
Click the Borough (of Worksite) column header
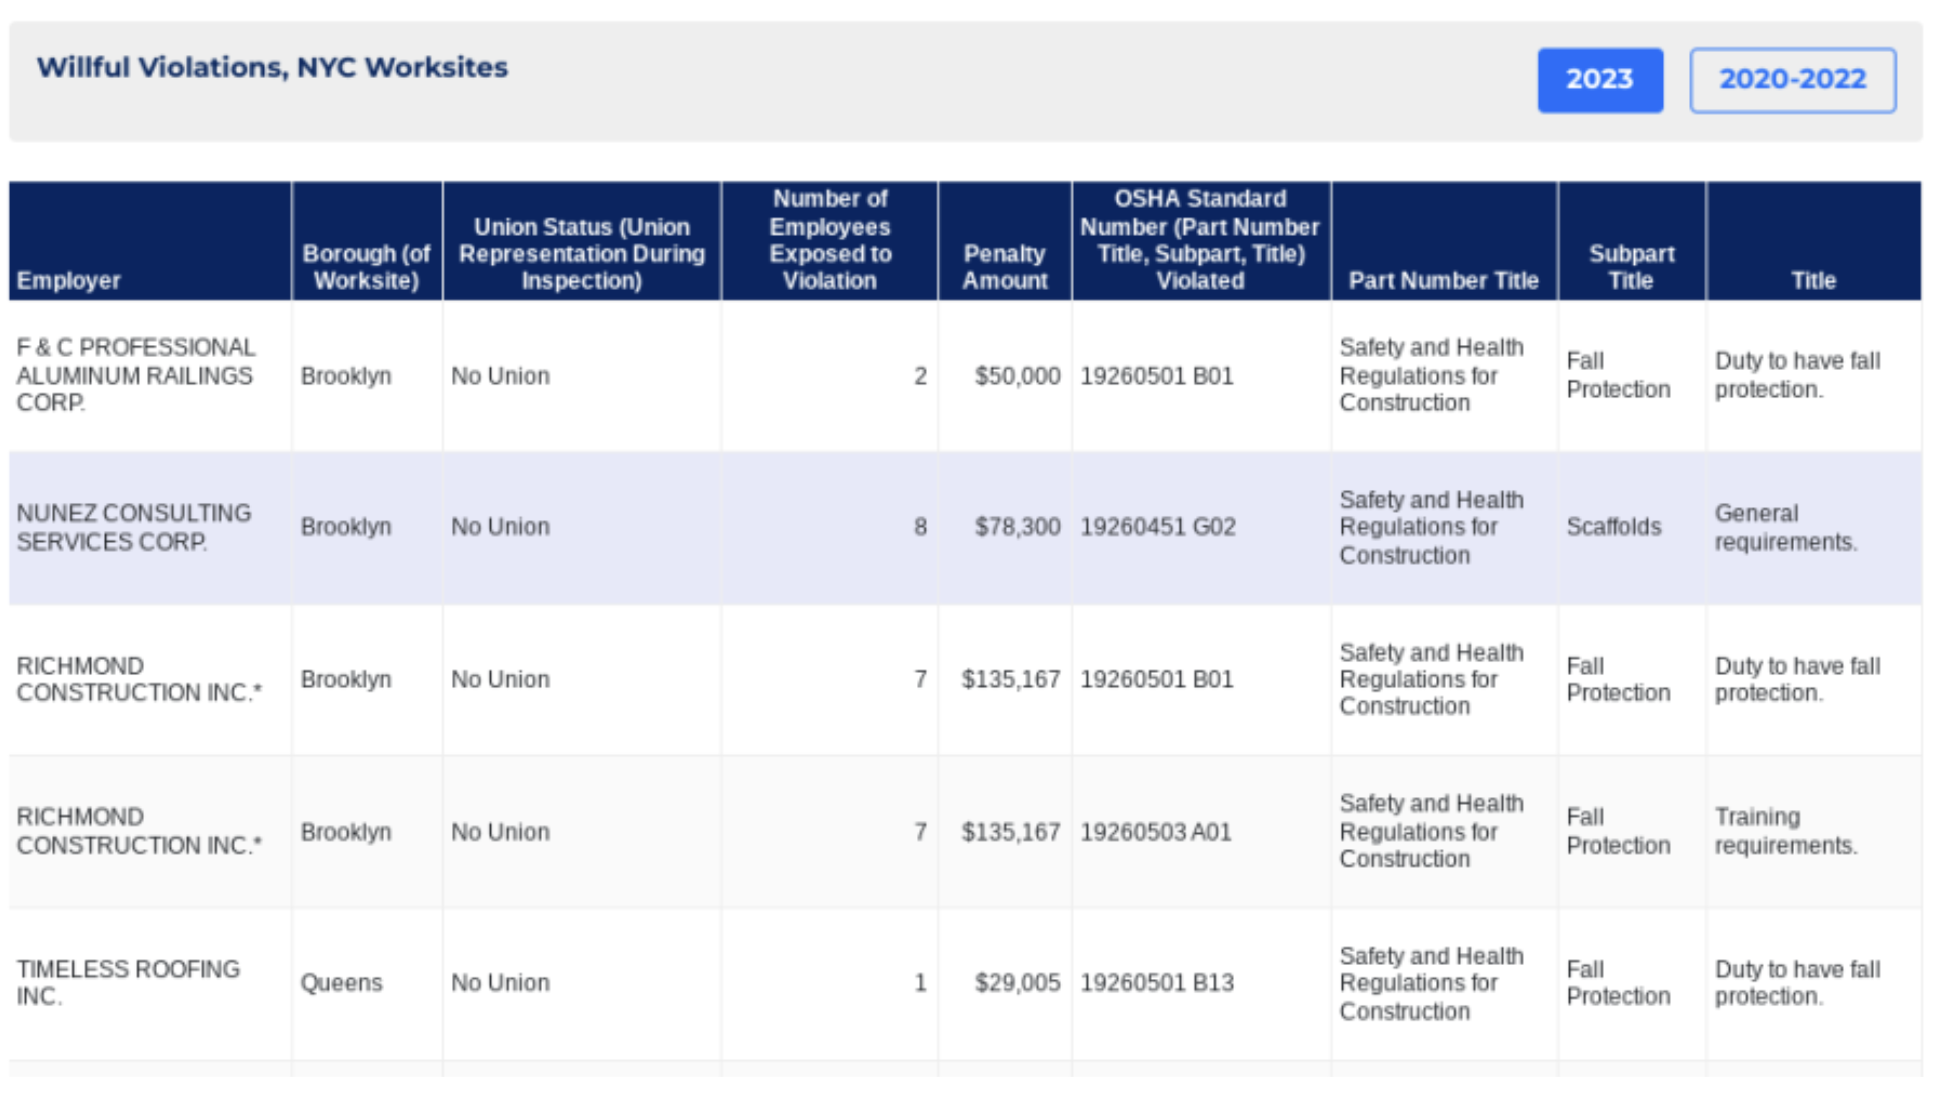pos(366,267)
